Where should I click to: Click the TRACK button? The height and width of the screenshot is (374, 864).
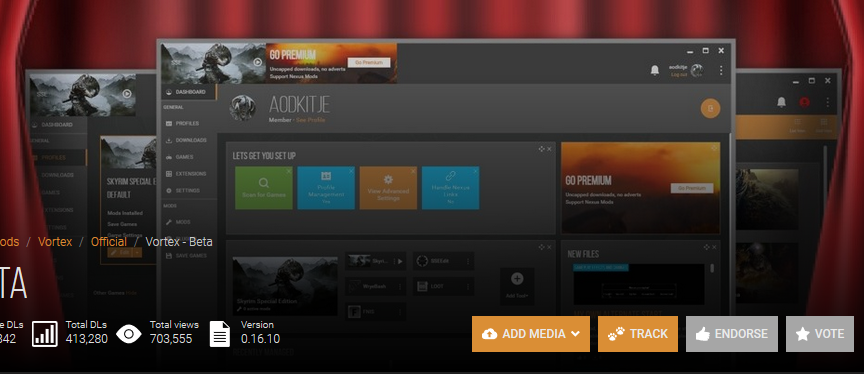(638, 334)
